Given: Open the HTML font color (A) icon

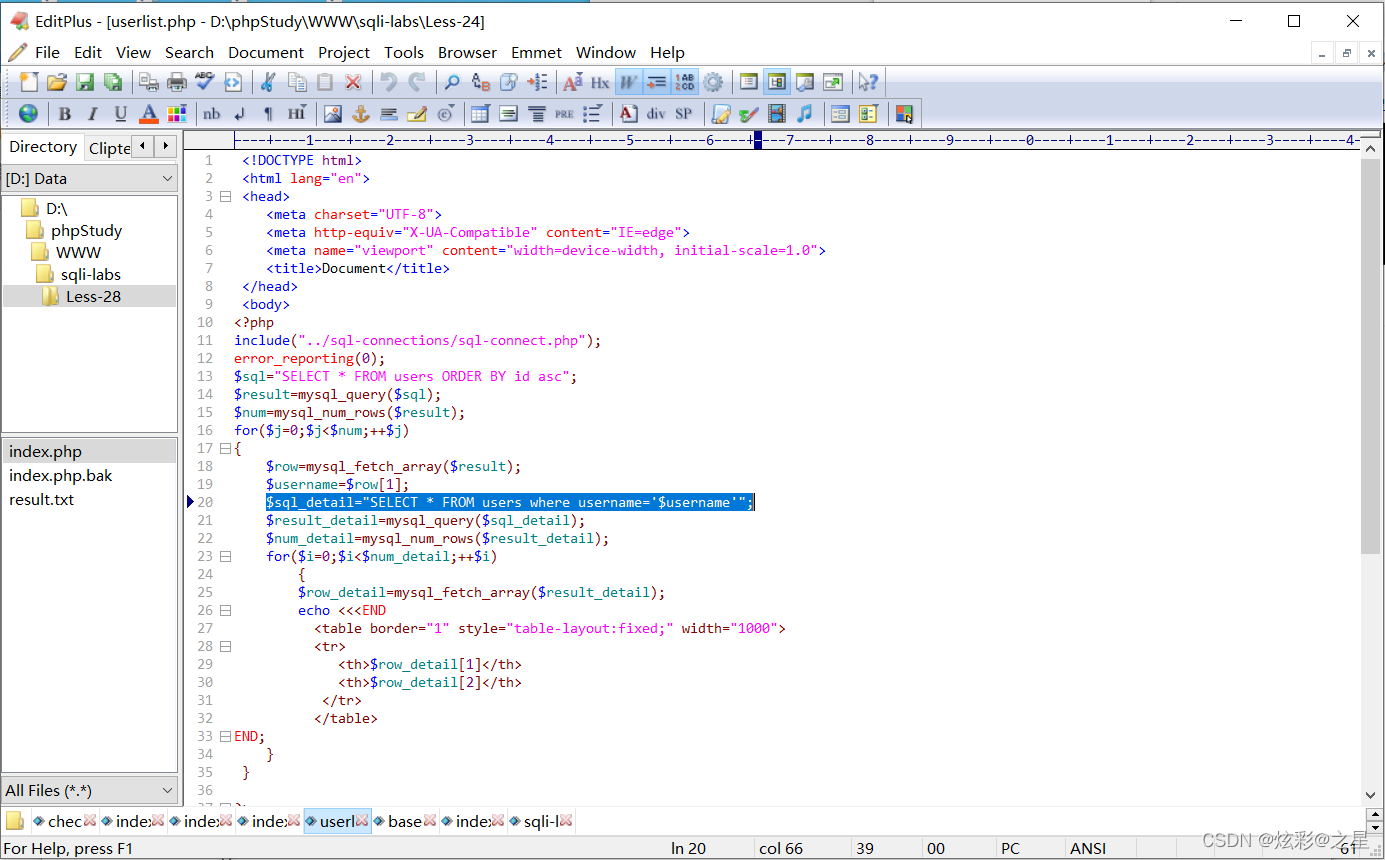Looking at the screenshot, I should click(x=149, y=113).
